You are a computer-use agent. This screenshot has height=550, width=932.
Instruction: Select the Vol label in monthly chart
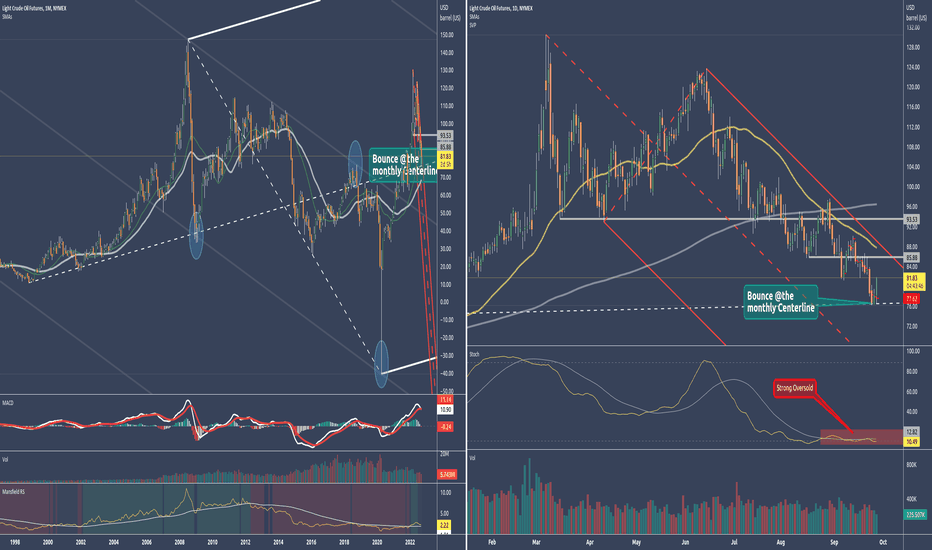pyautogui.click(x=5, y=460)
